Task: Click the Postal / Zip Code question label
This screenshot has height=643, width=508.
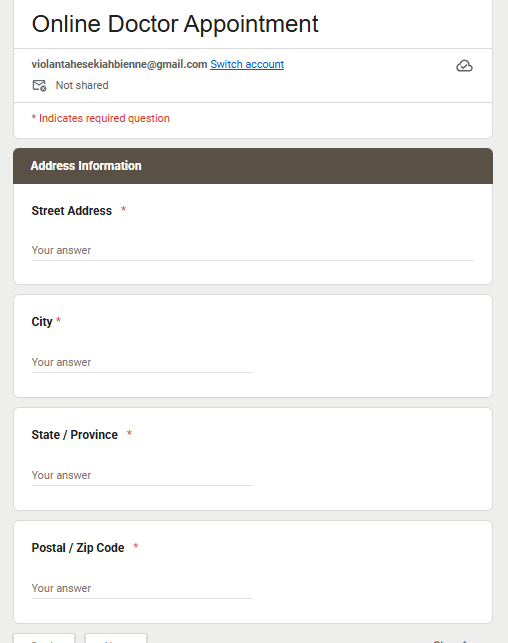Action: click(78, 548)
